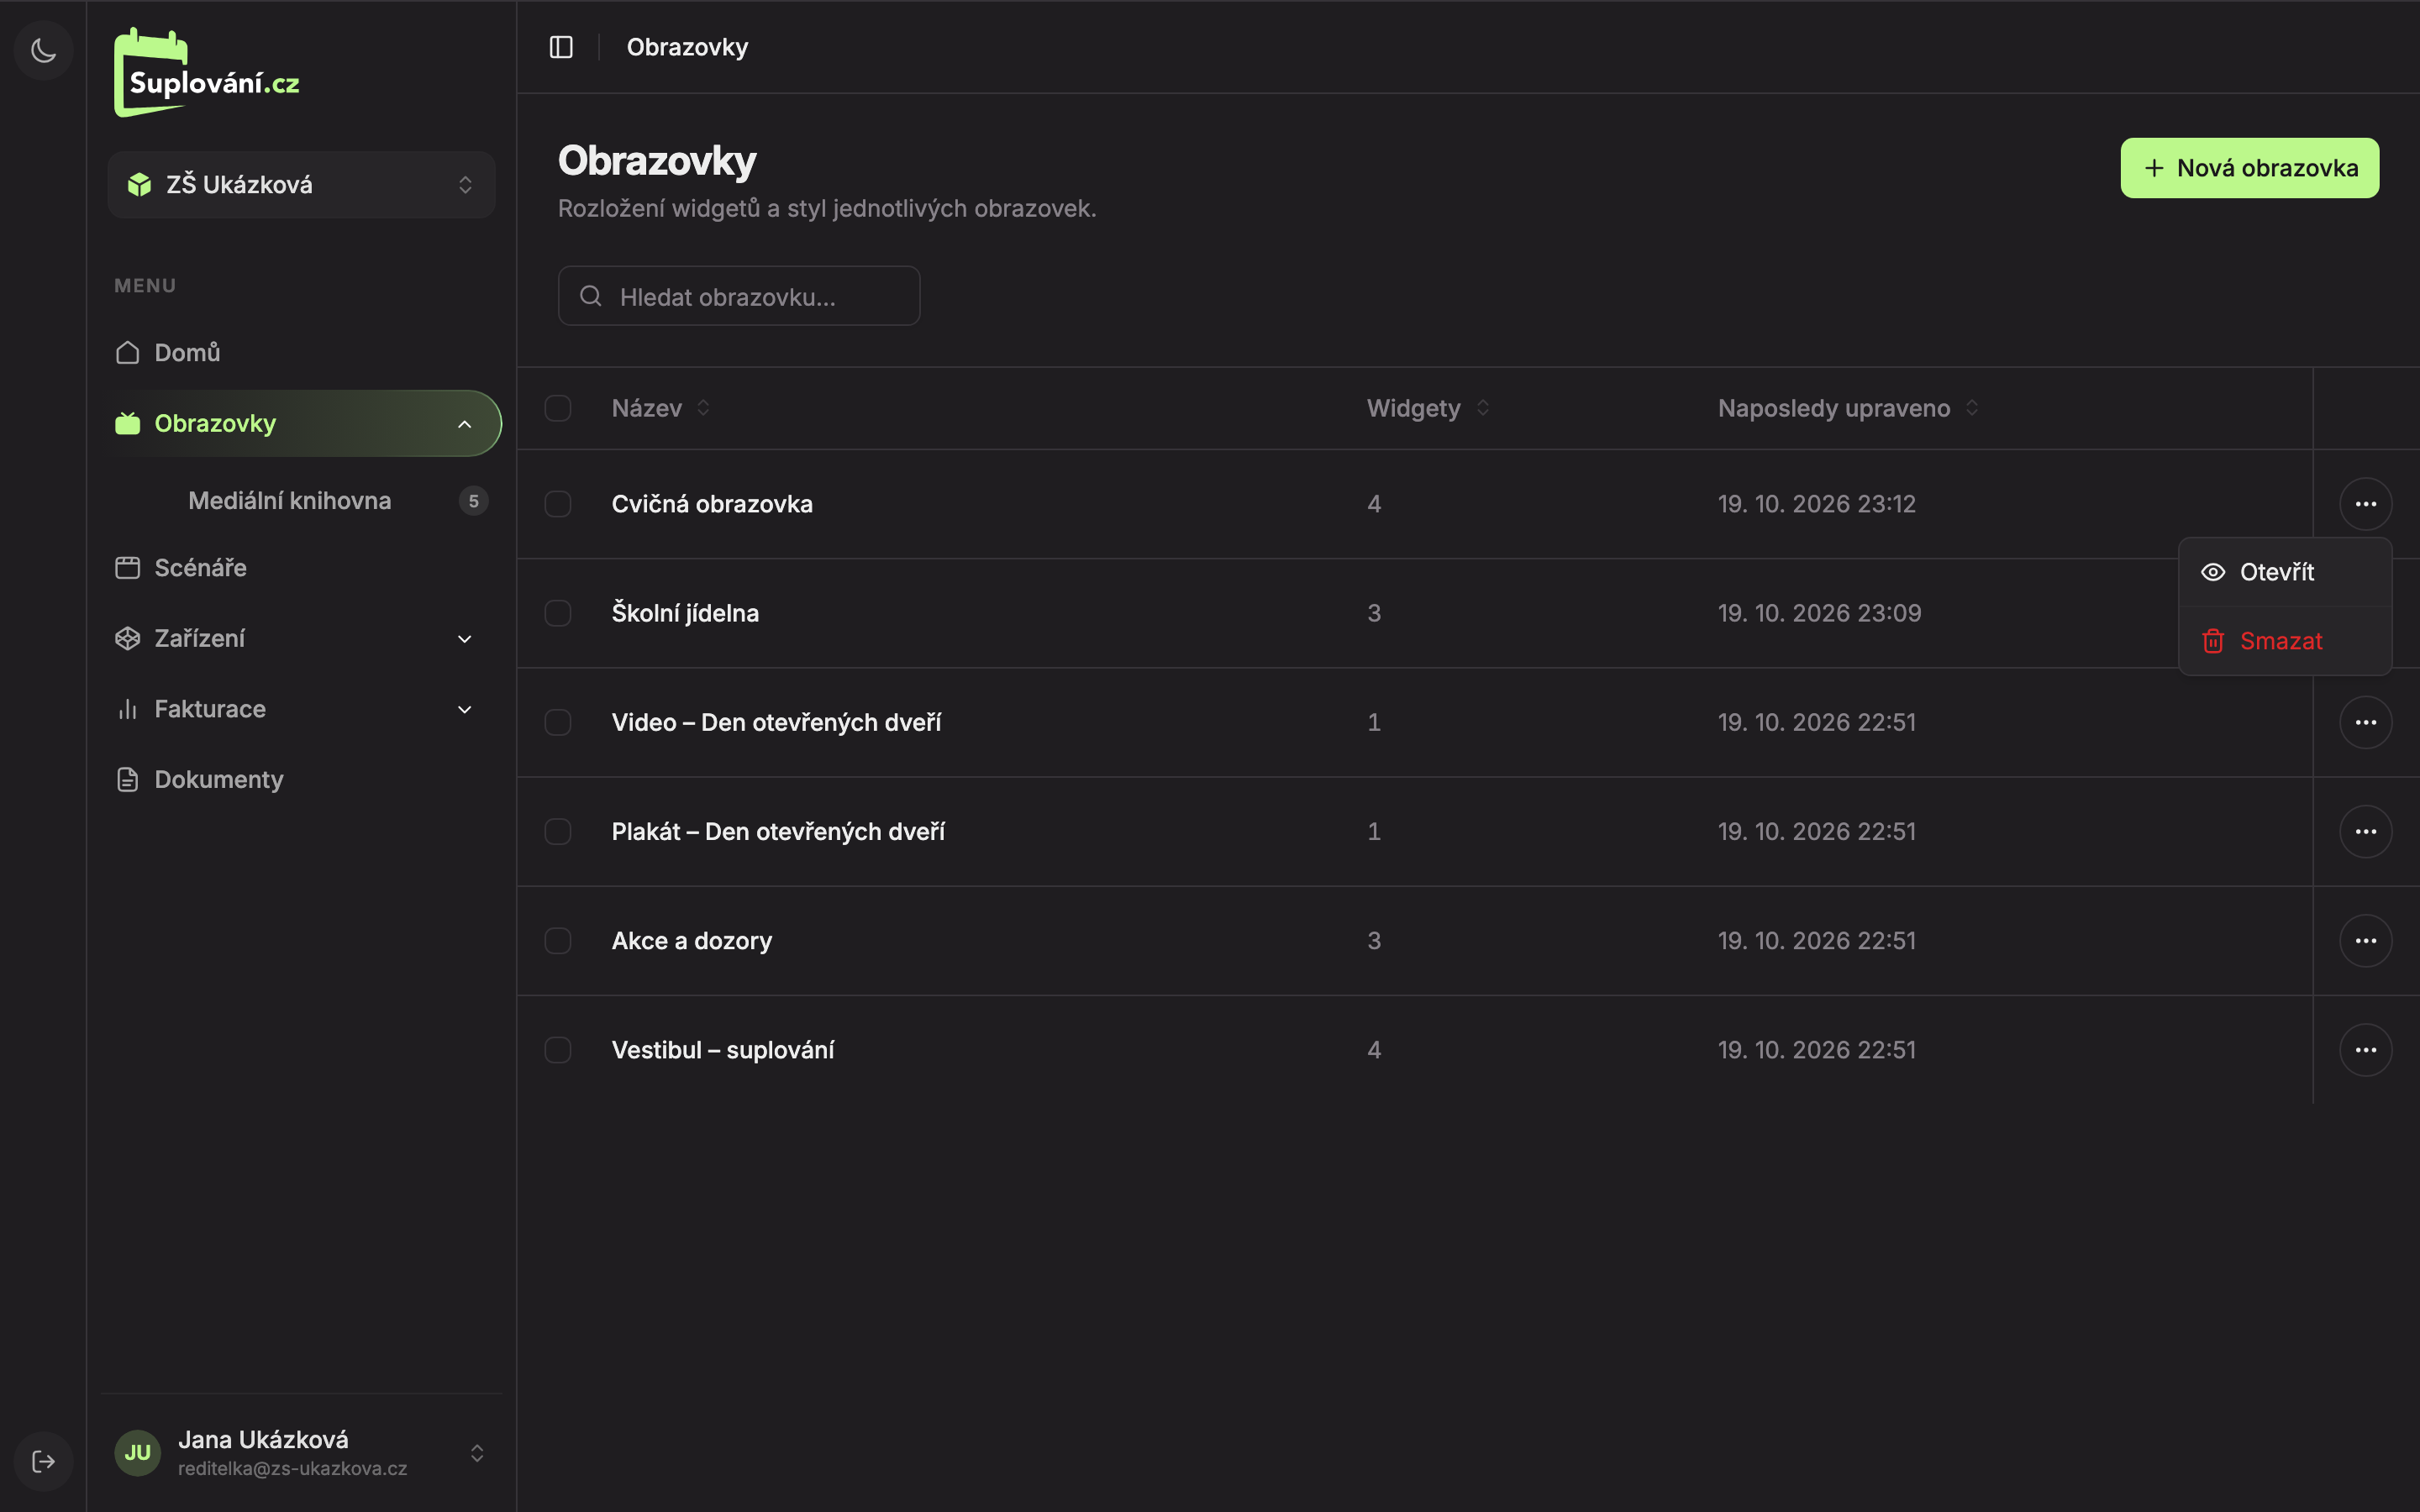Open actions menu for Akce a dozory
The image size is (2420, 1512).
coord(2365,940)
